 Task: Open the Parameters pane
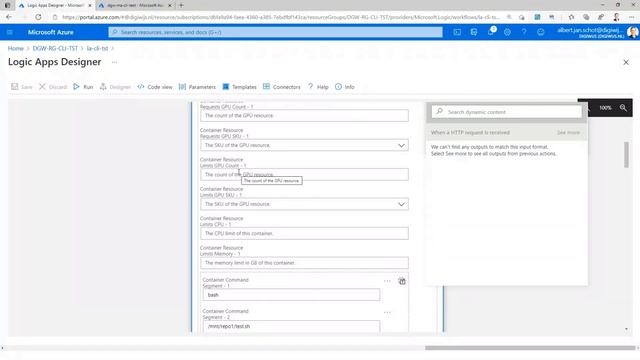[x=198, y=87]
